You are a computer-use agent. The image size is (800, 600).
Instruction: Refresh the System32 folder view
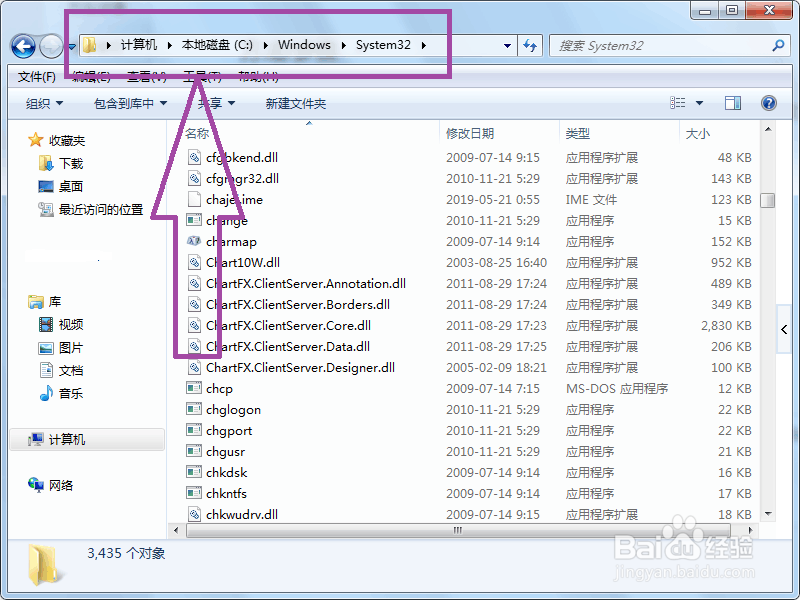(x=530, y=46)
